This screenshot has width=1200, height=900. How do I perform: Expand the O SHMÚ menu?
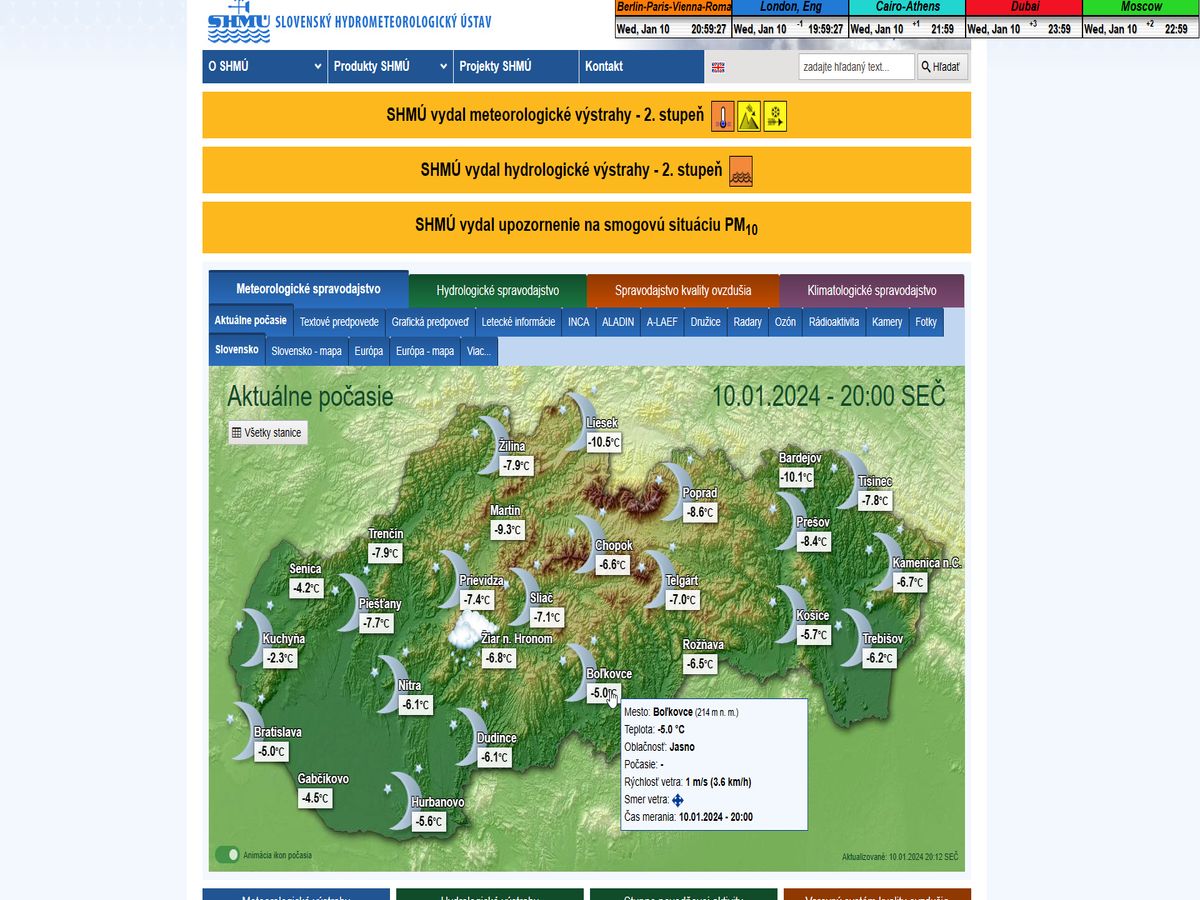264,67
